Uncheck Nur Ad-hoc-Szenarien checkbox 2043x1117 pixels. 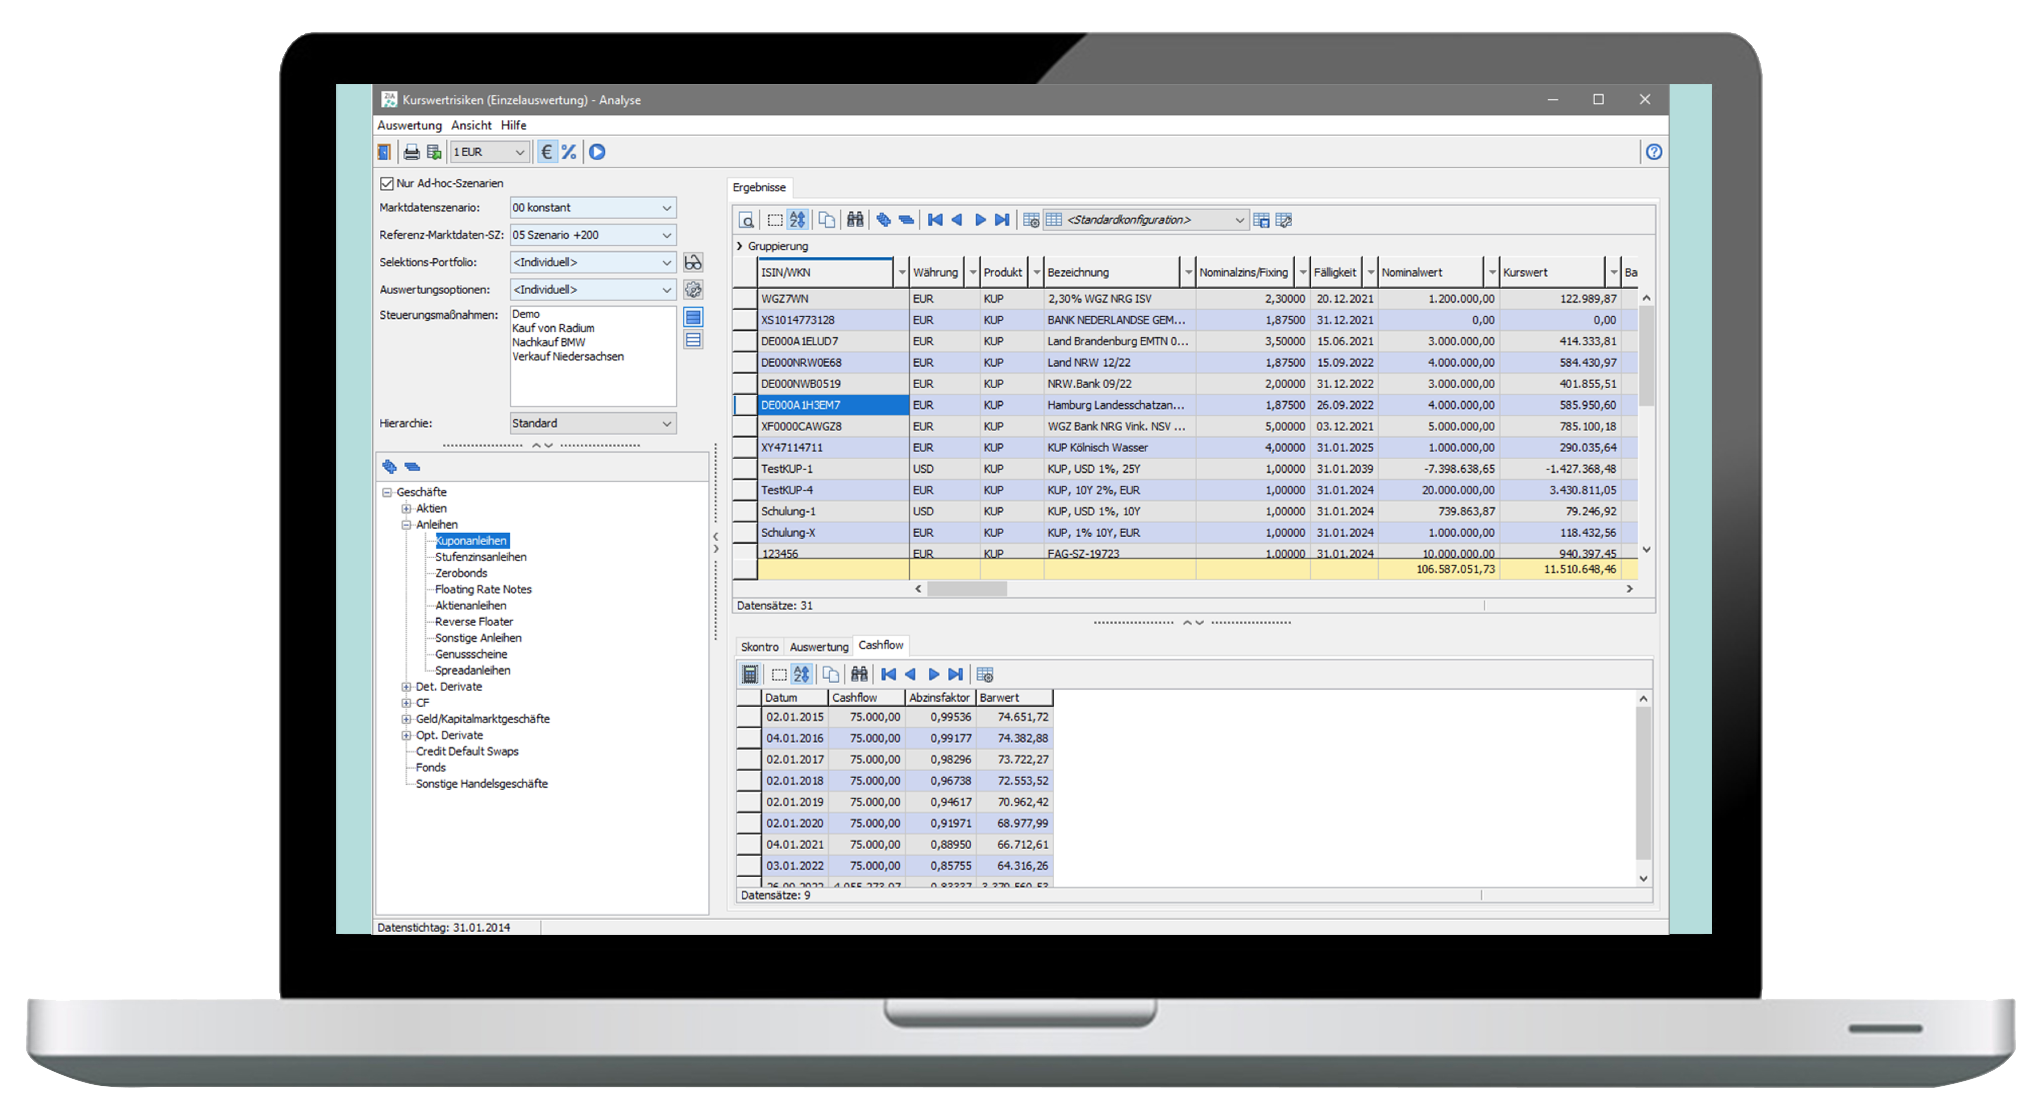387,184
